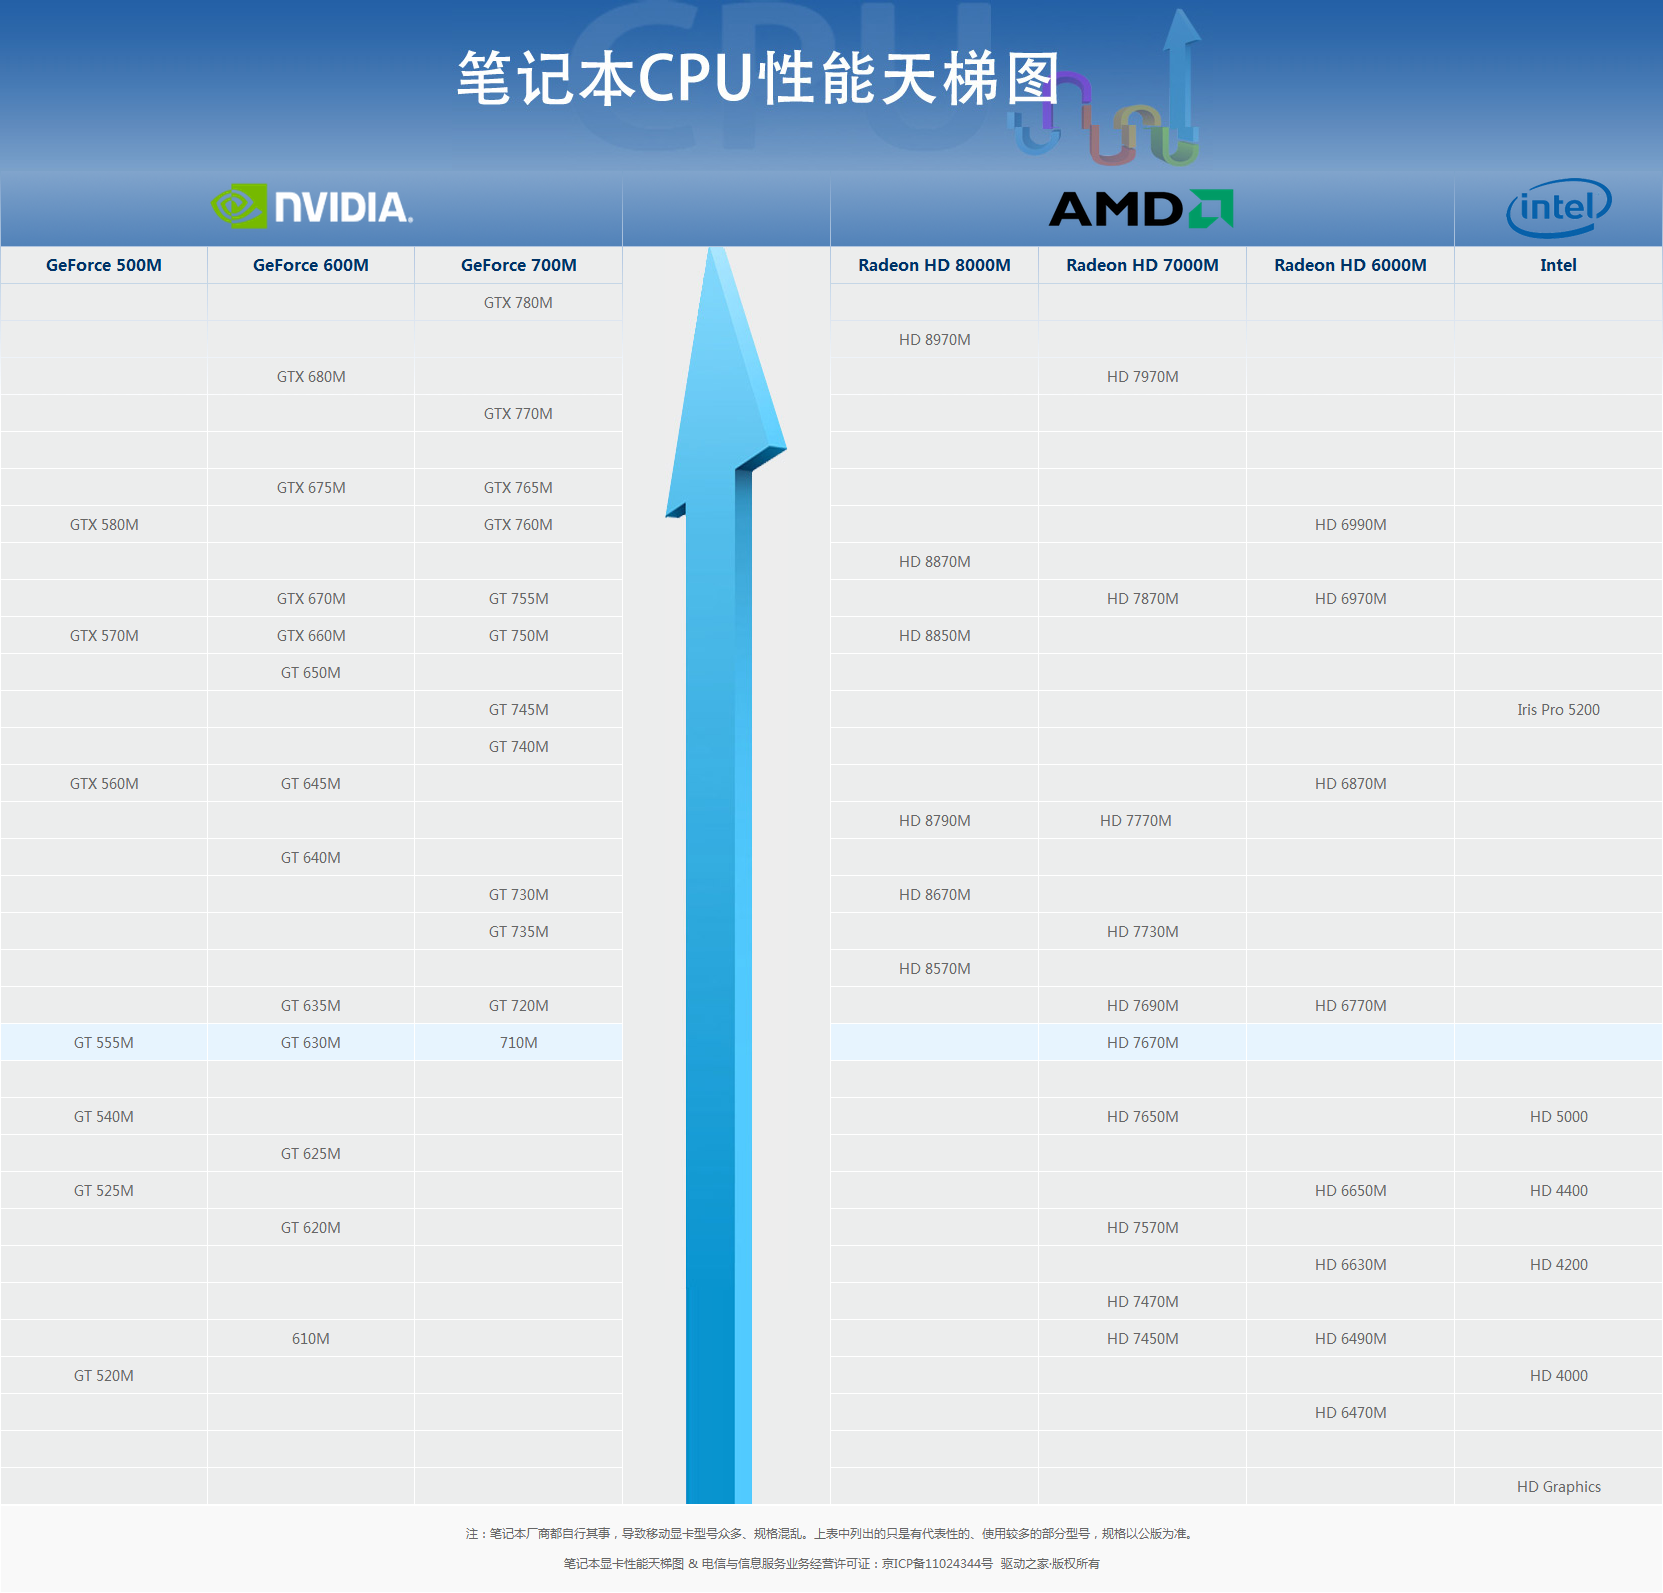
Task: Click the HD 8570M cell
Action: [935, 969]
